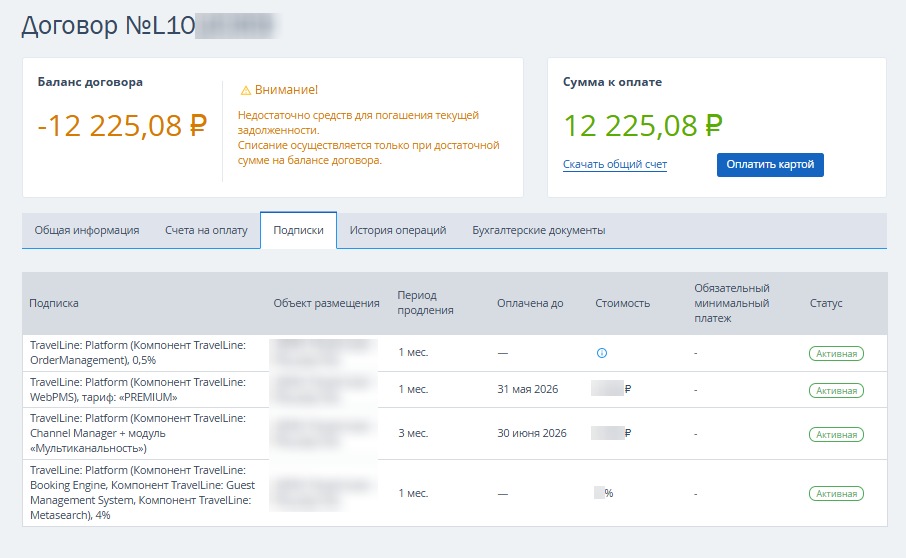Open the Общая информация tab

click(87, 230)
